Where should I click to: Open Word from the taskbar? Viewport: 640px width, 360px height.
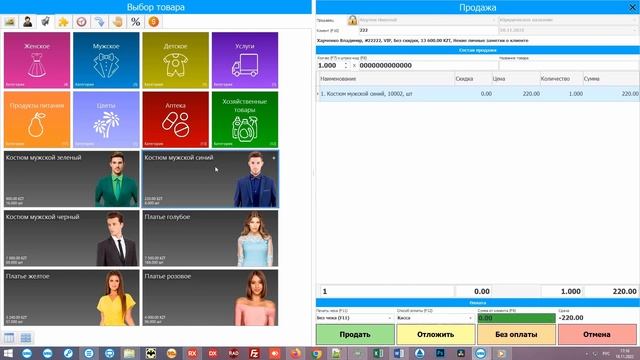point(399,353)
